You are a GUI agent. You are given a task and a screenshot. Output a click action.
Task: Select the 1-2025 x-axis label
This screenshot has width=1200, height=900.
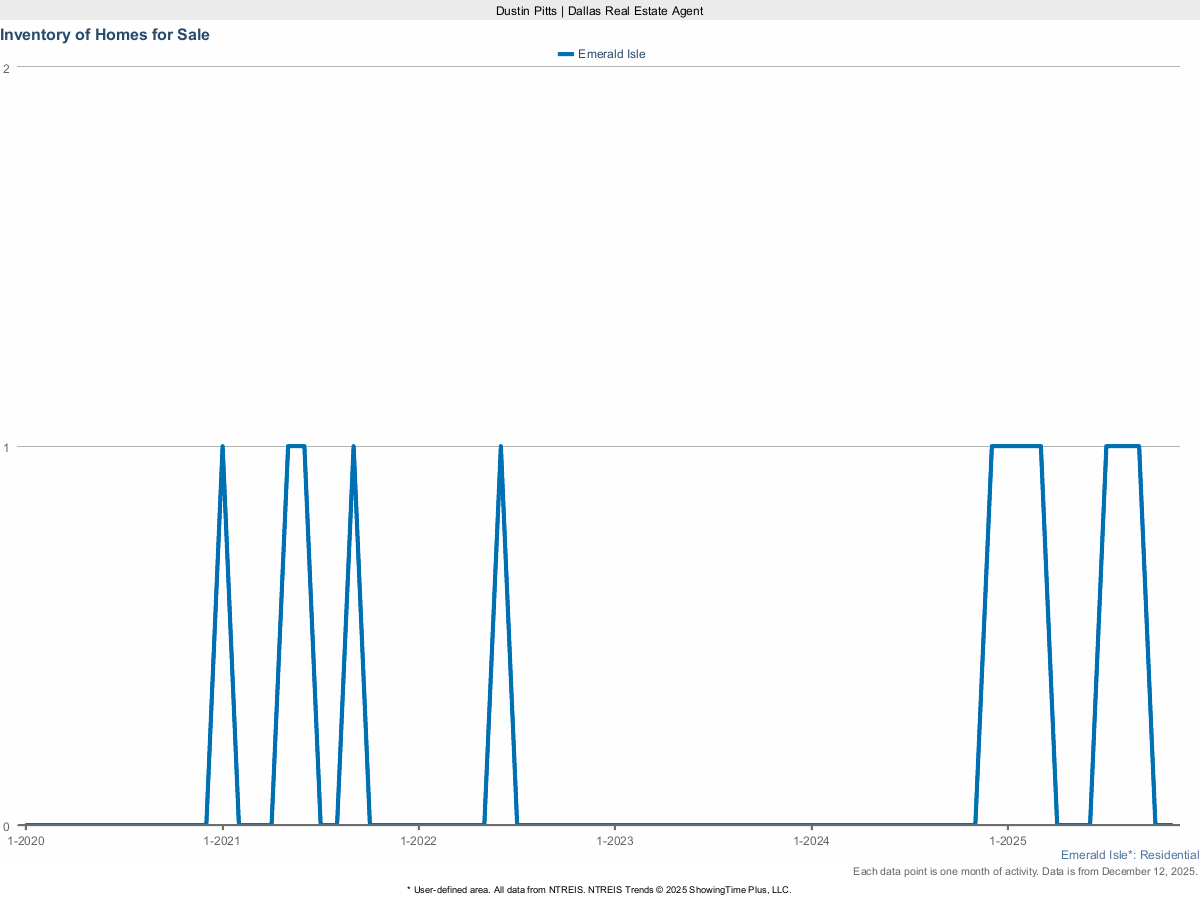coord(1008,841)
